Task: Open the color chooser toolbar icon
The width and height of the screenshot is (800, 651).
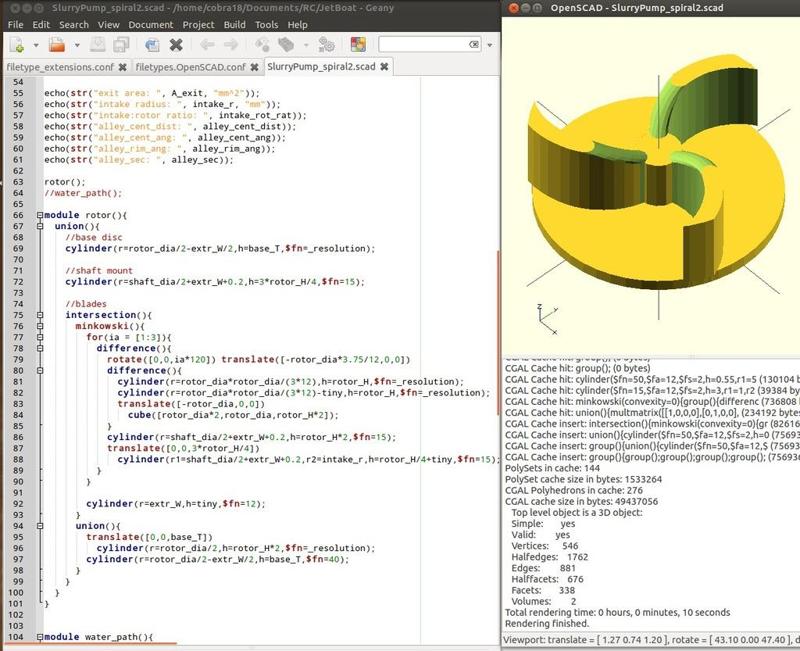Action: (358, 45)
